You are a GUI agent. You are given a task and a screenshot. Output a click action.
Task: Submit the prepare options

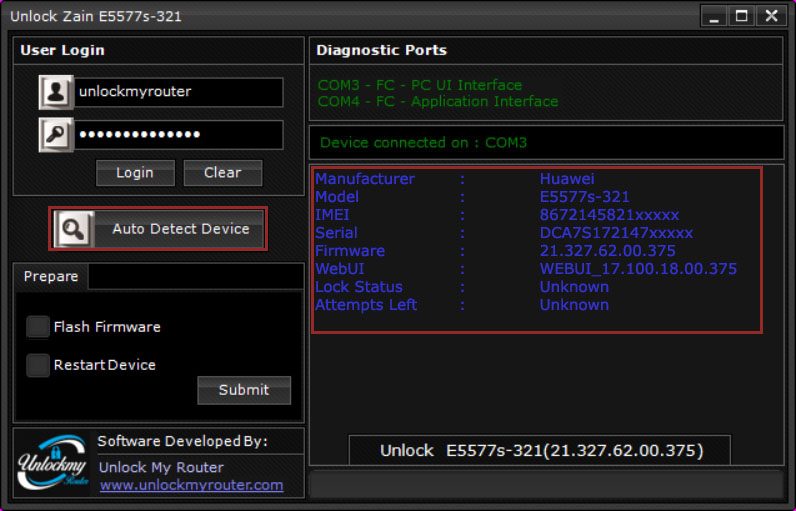coord(244,390)
